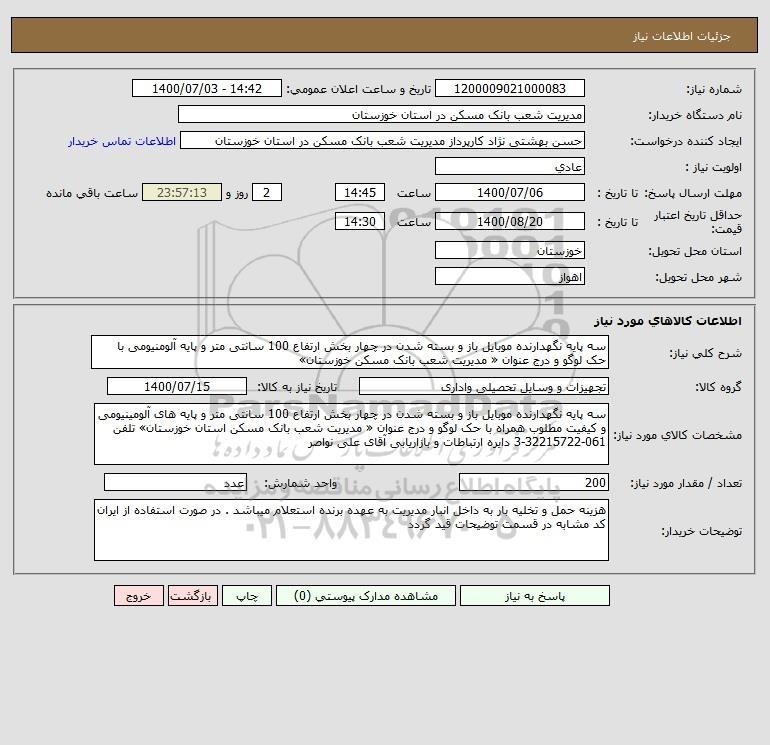The image size is (770, 745).
Task: Click the priority field showing عادی
Action: [x=510, y=166]
